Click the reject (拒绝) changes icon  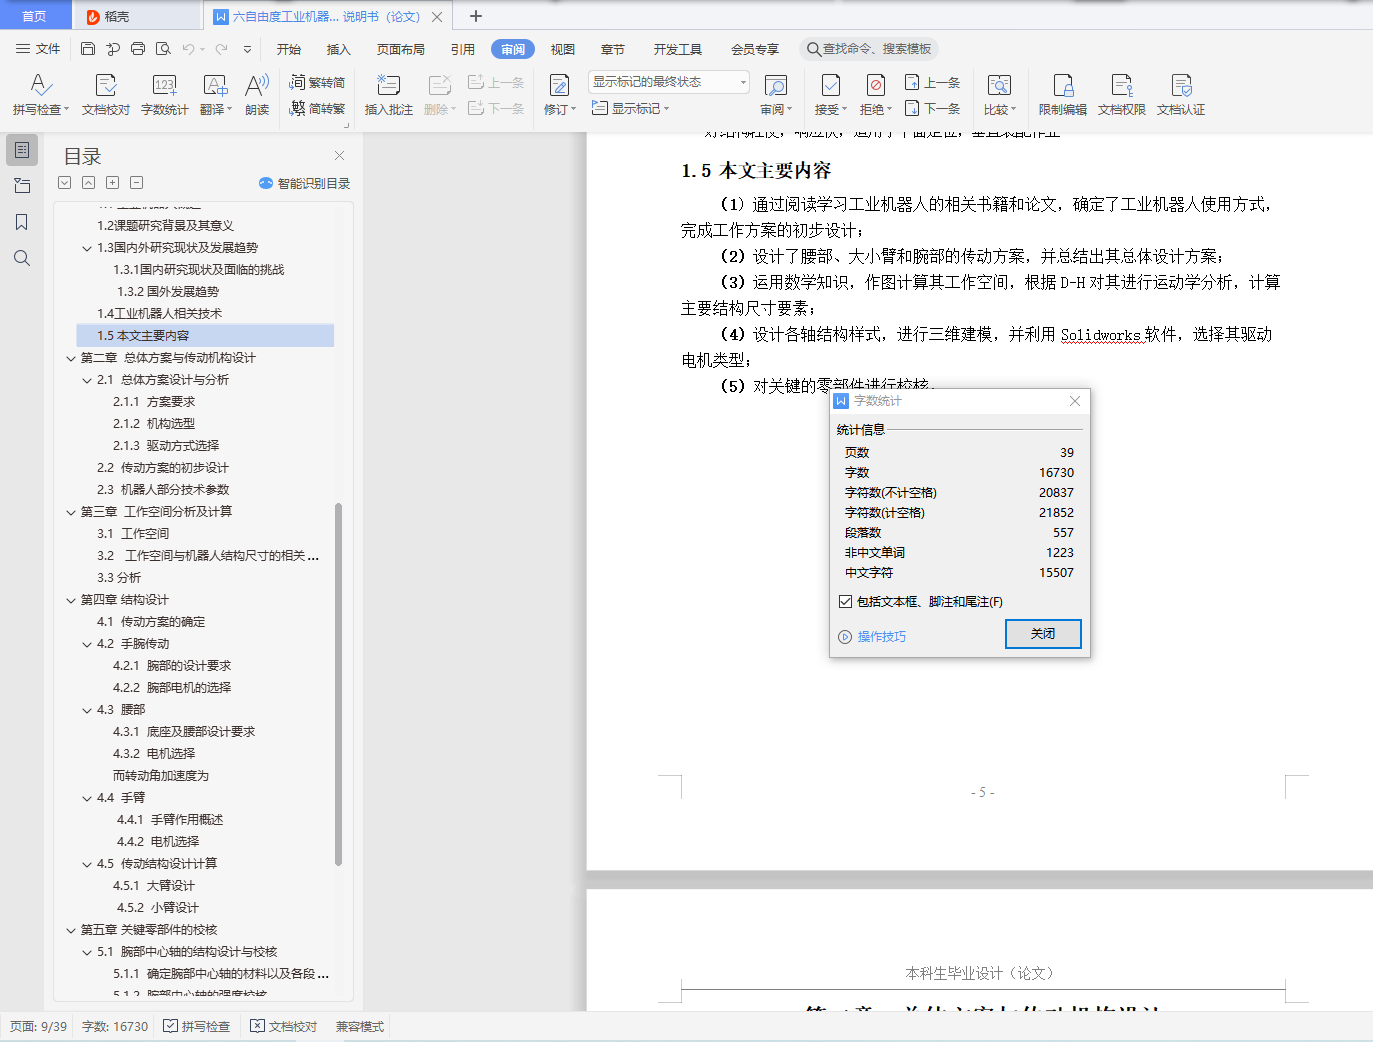click(x=876, y=86)
